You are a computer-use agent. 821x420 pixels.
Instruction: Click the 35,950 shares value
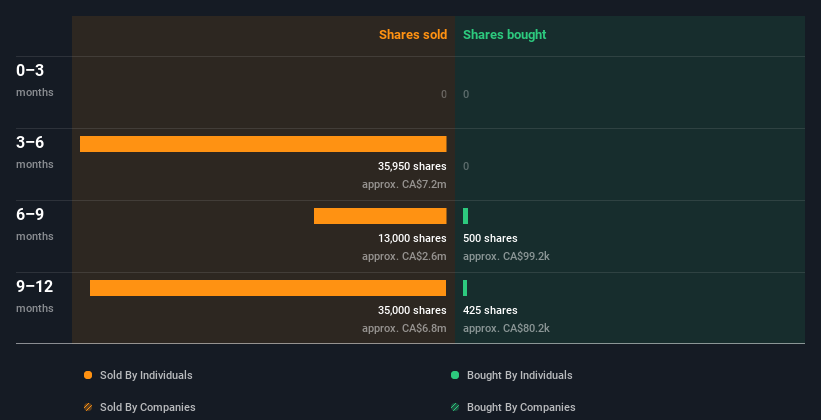[x=412, y=166]
